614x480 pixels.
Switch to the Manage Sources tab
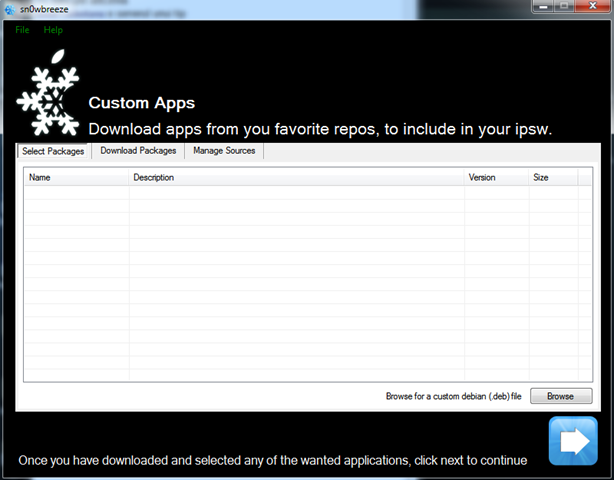click(x=224, y=151)
